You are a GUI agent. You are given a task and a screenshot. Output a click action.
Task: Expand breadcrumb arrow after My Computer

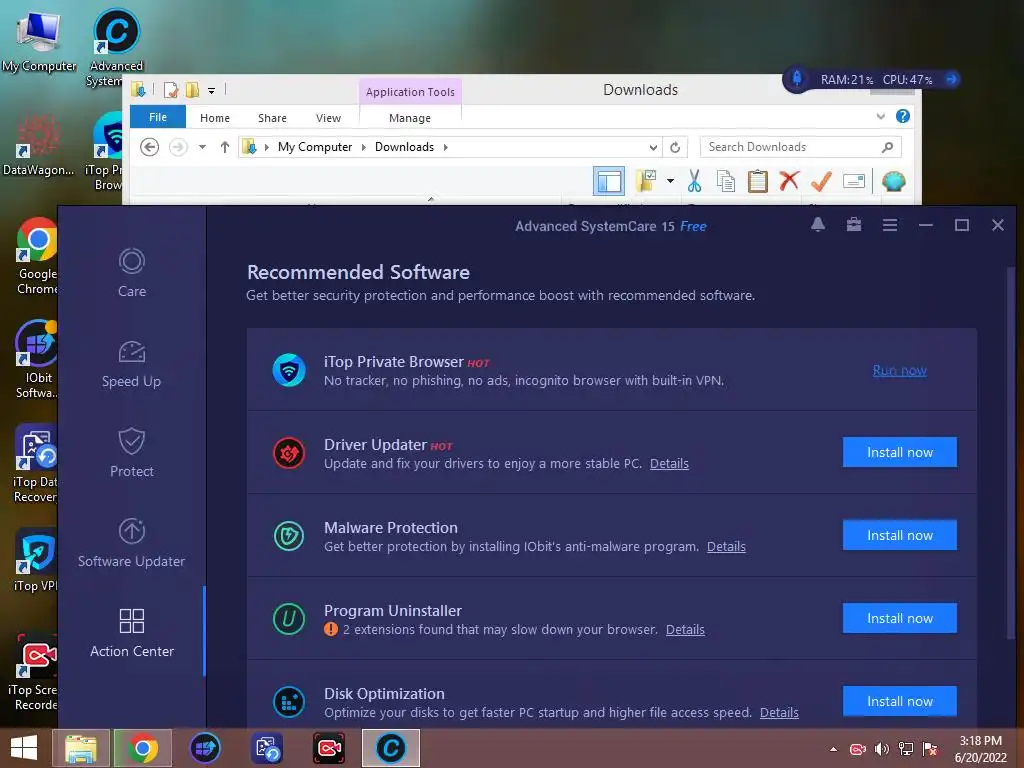coord(364,147)
